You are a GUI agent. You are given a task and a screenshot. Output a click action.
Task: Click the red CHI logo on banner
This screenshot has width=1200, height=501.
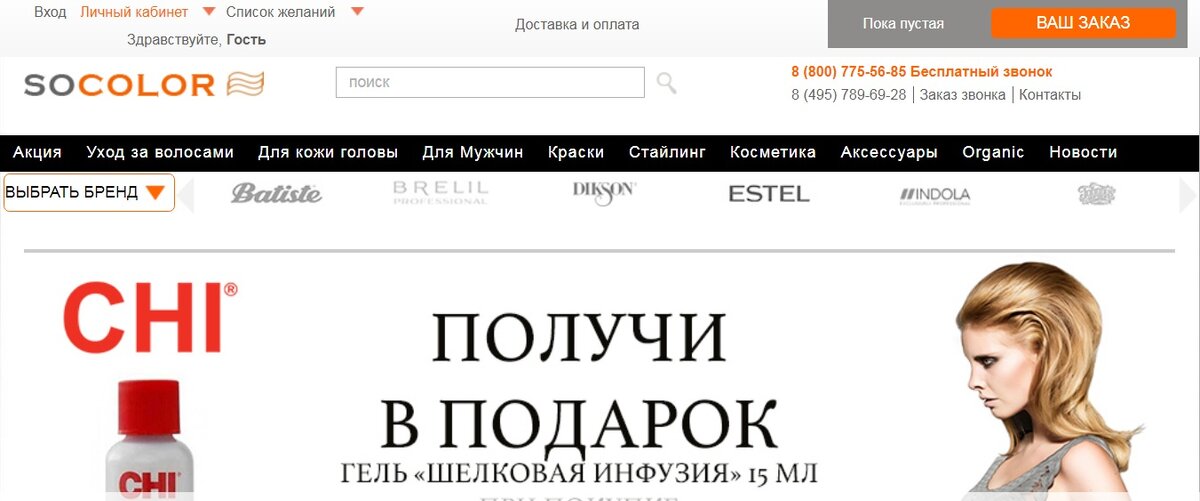click(x=150, y=317)
